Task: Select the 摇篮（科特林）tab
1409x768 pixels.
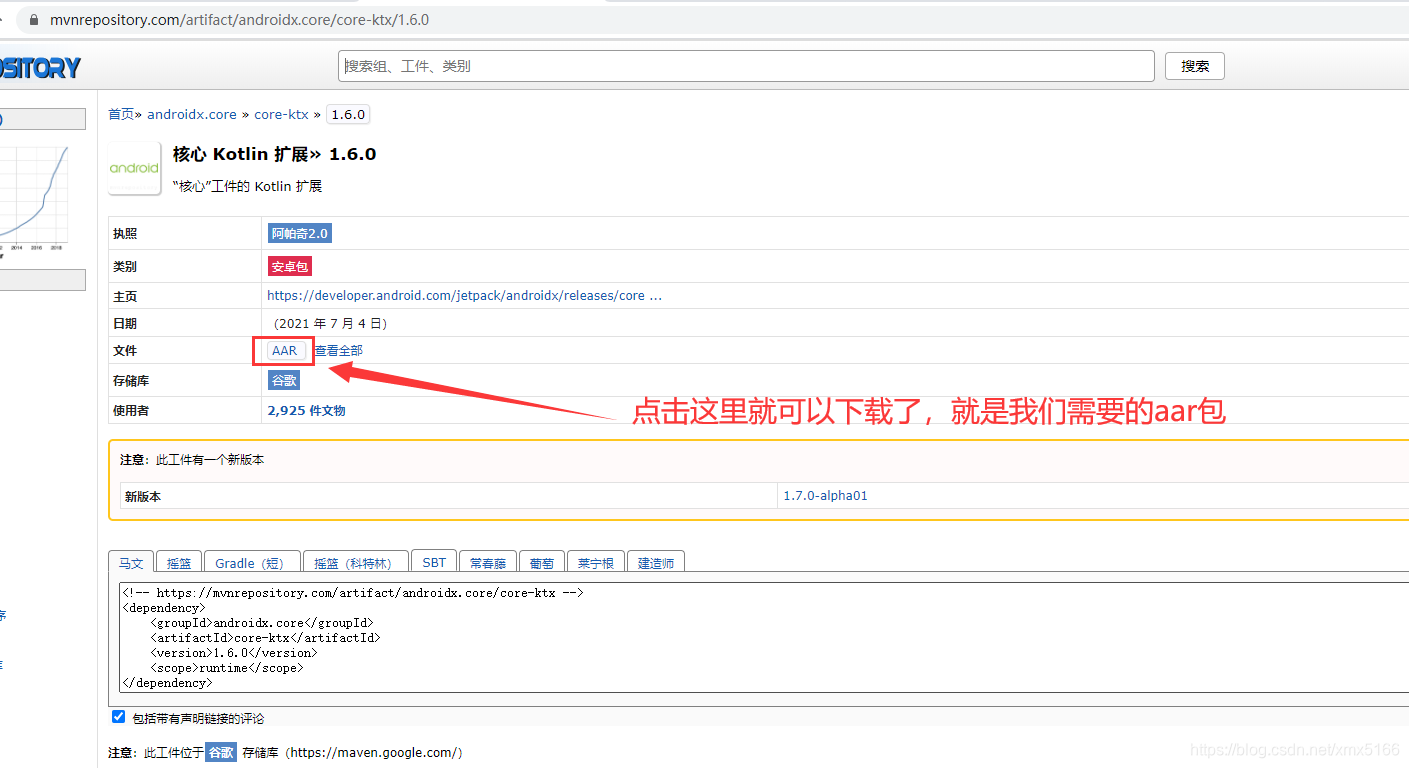Action: pyautogui.click(x=356, y=563)
